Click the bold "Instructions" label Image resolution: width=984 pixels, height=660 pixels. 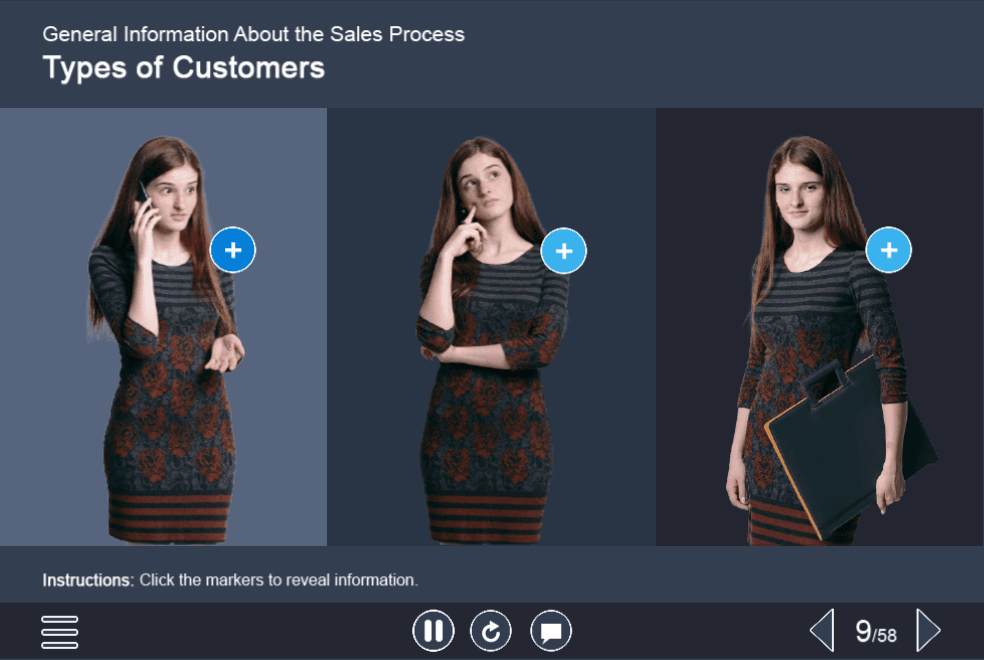pyautogui.click(x=87, y=580)
